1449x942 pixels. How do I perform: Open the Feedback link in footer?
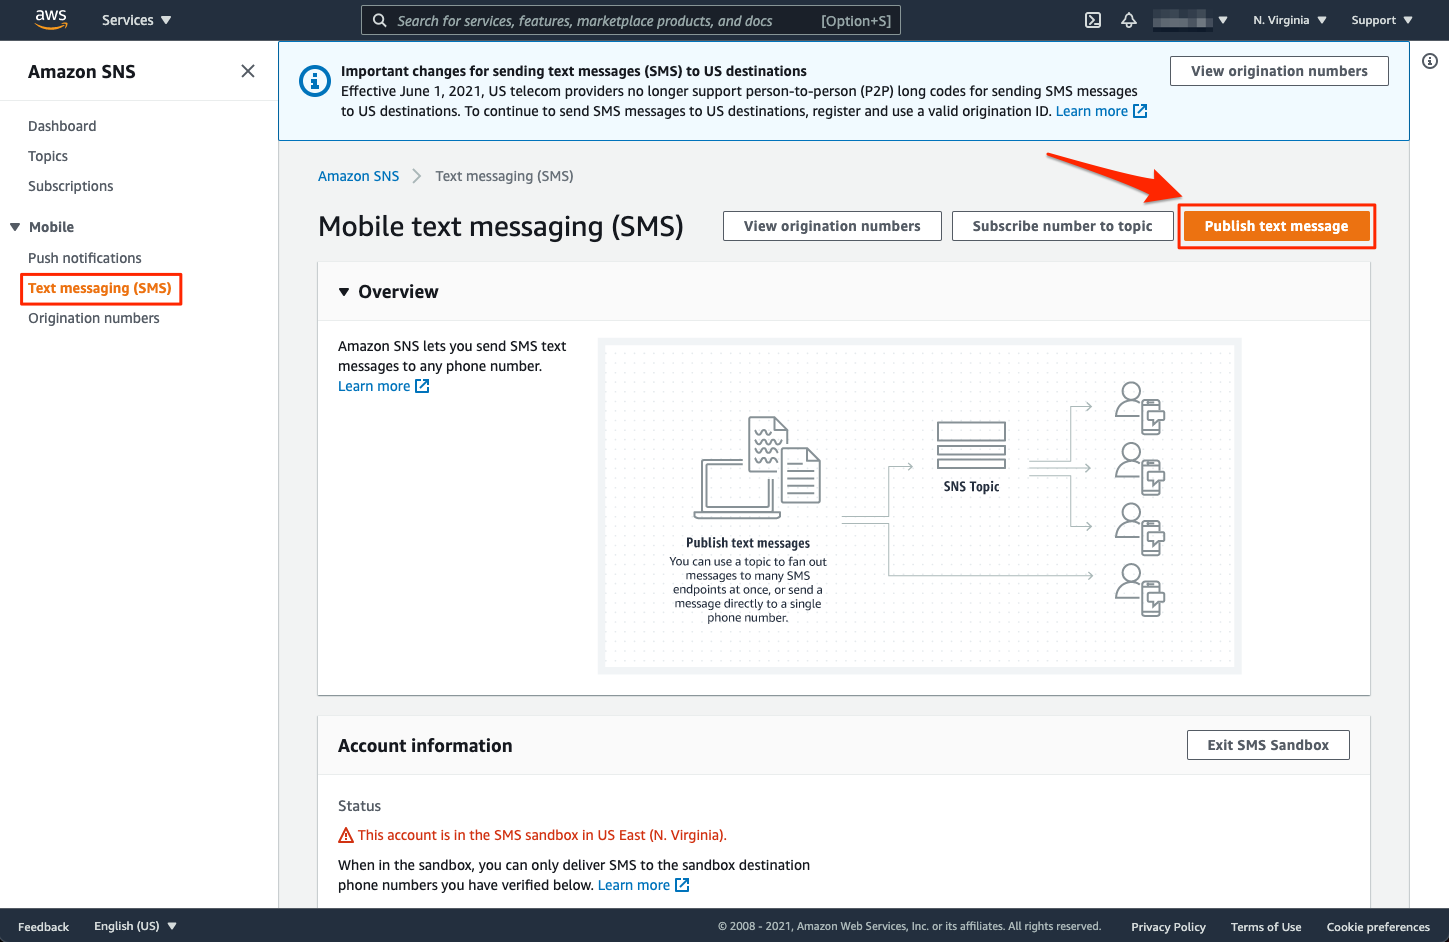pyautogui.click(x=43, y=927)
